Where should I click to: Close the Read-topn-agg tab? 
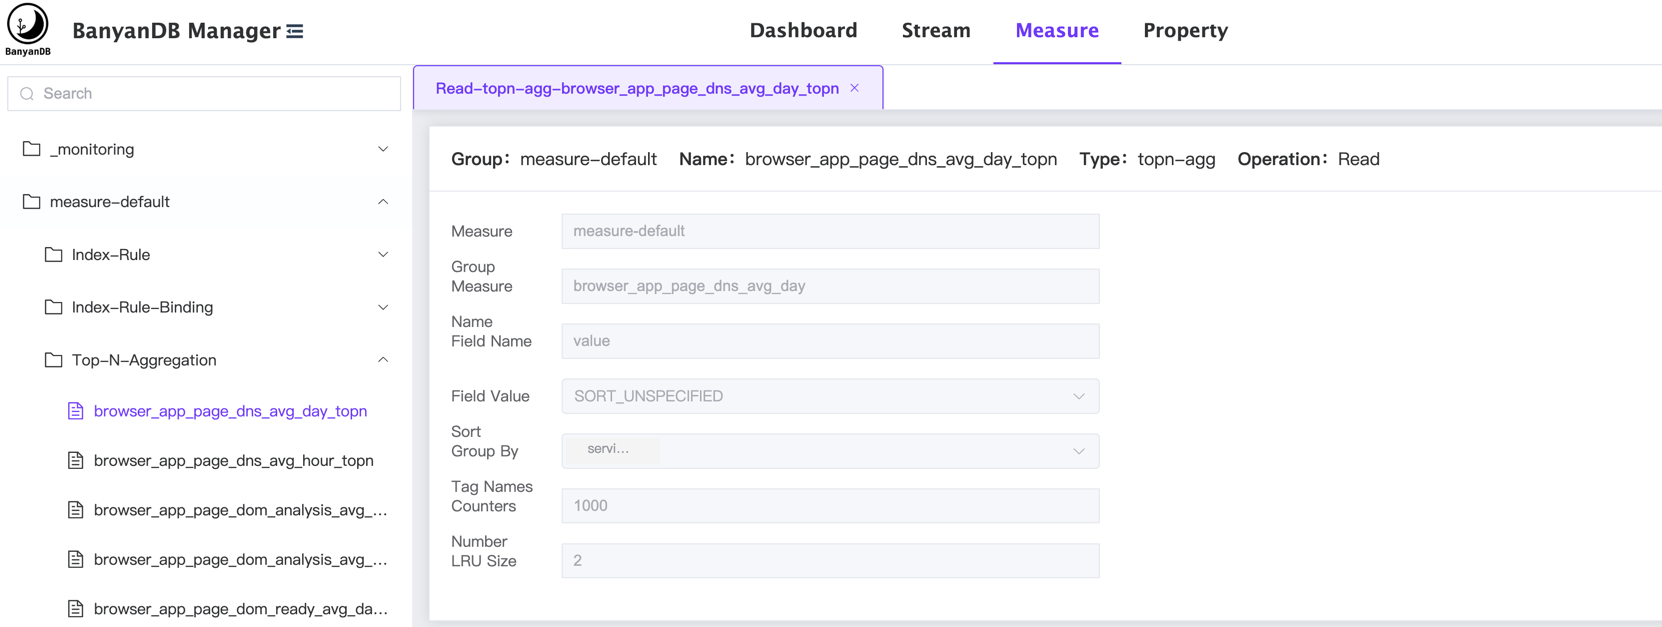point(855,88)
